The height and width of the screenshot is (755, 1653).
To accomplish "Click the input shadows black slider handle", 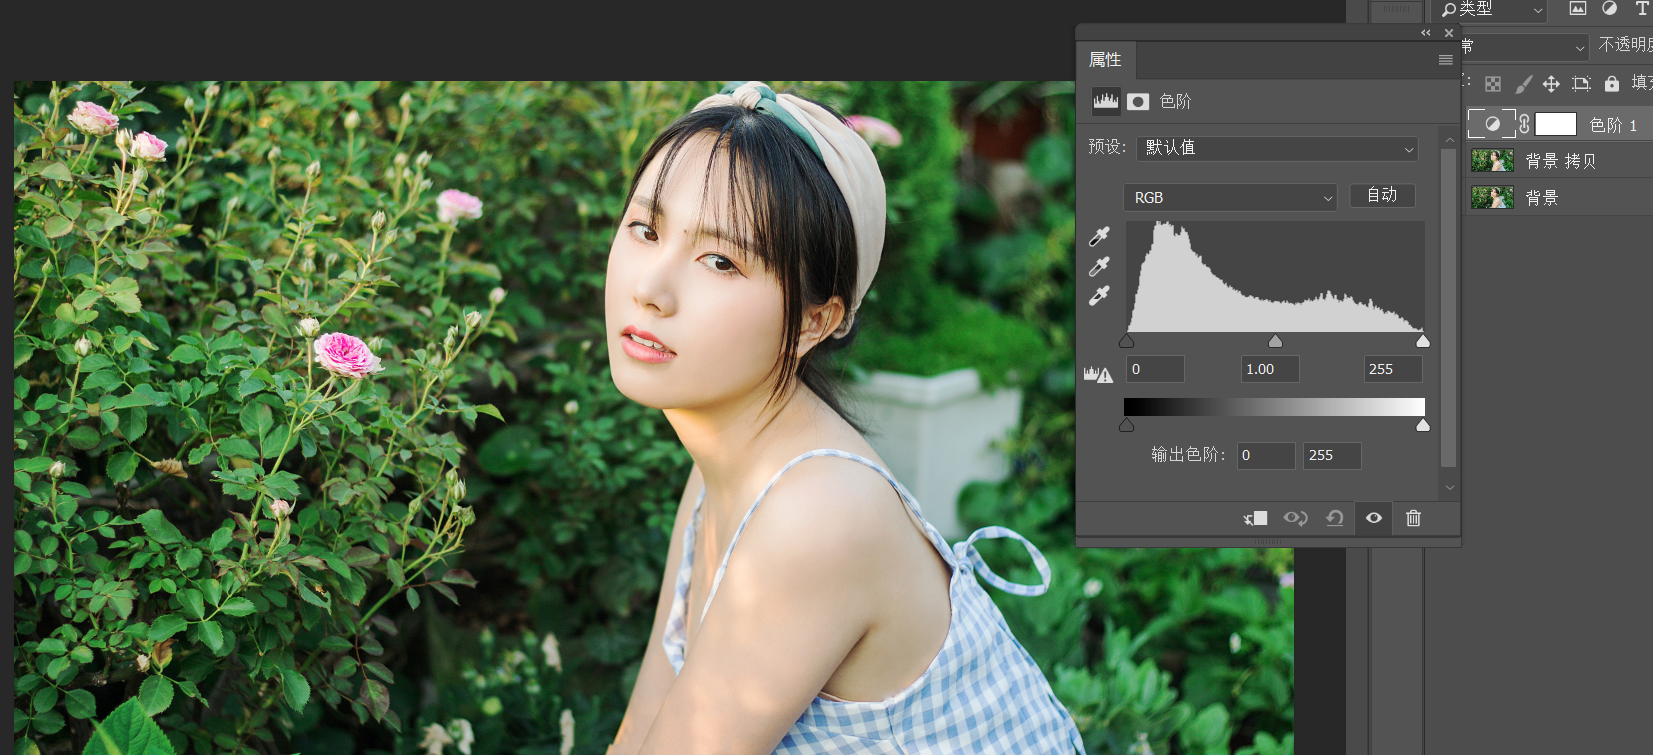I will 1127,341.
